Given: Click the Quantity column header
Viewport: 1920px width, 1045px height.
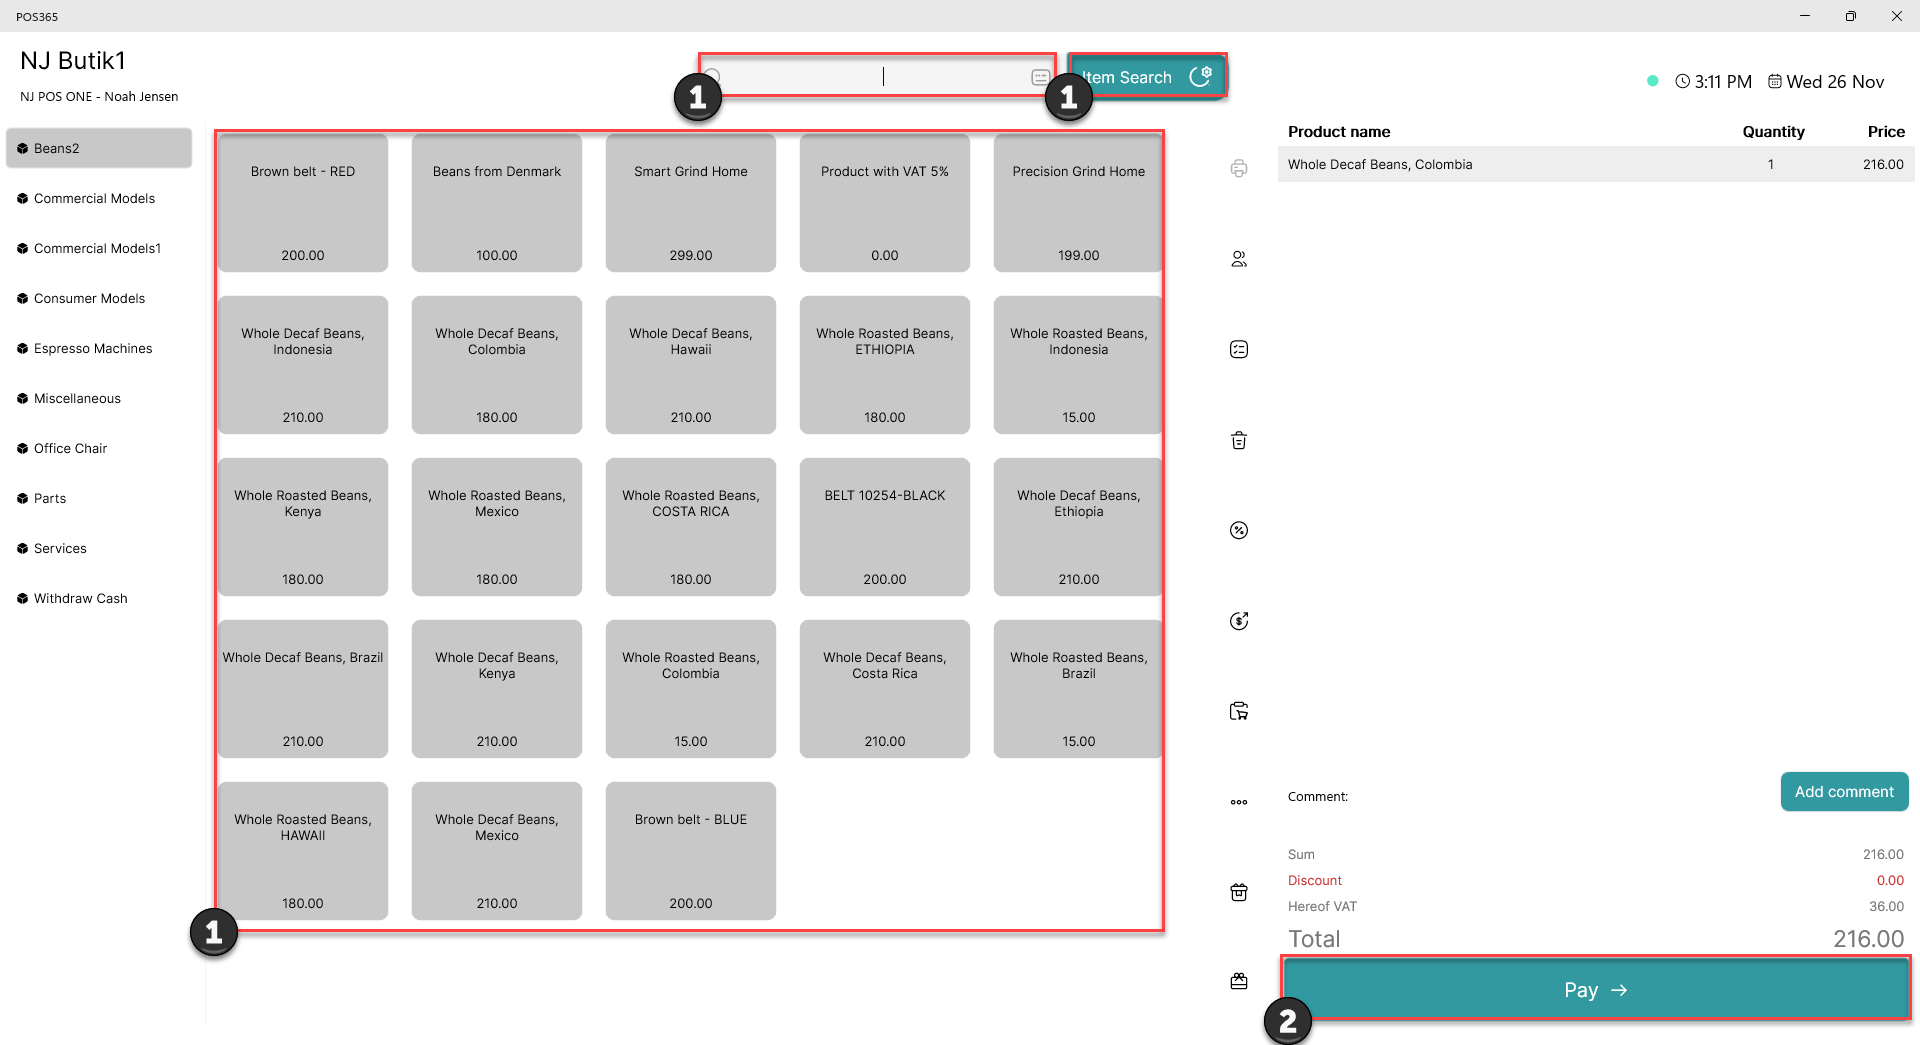Looking at the screenshot, I should coord(1773,131).
